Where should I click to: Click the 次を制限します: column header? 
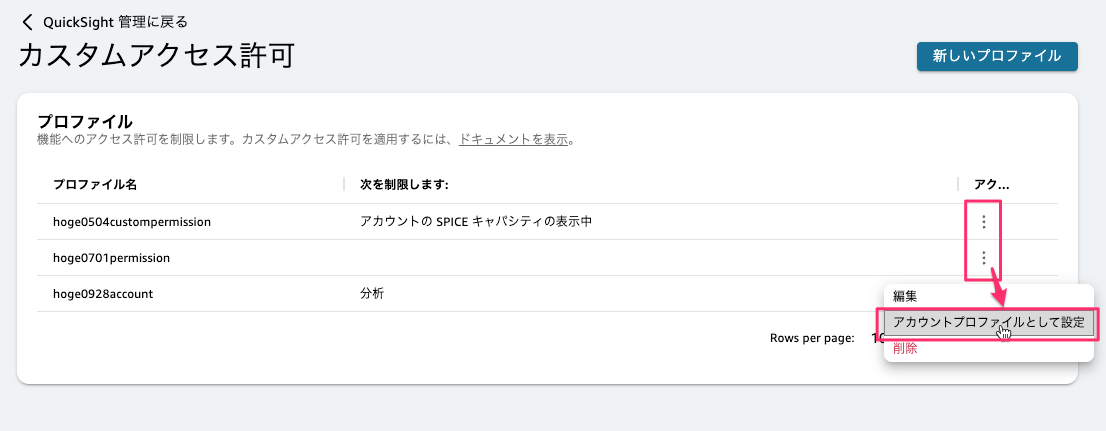(x=405, y=185)
